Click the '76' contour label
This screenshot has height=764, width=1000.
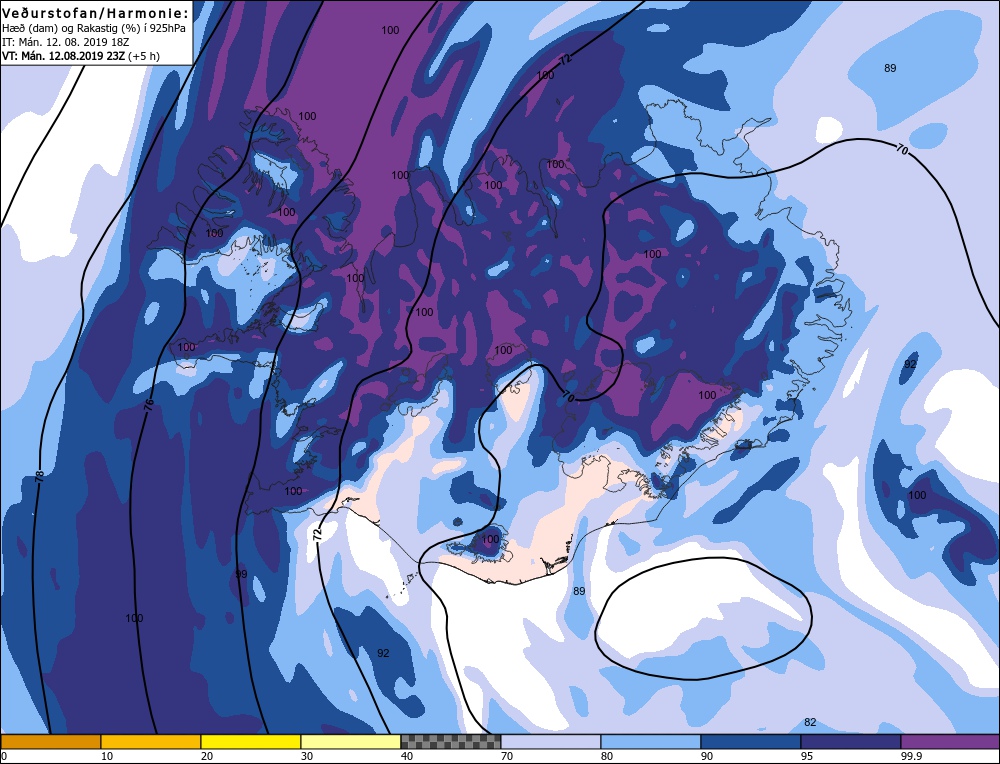(x=149, y=404)
